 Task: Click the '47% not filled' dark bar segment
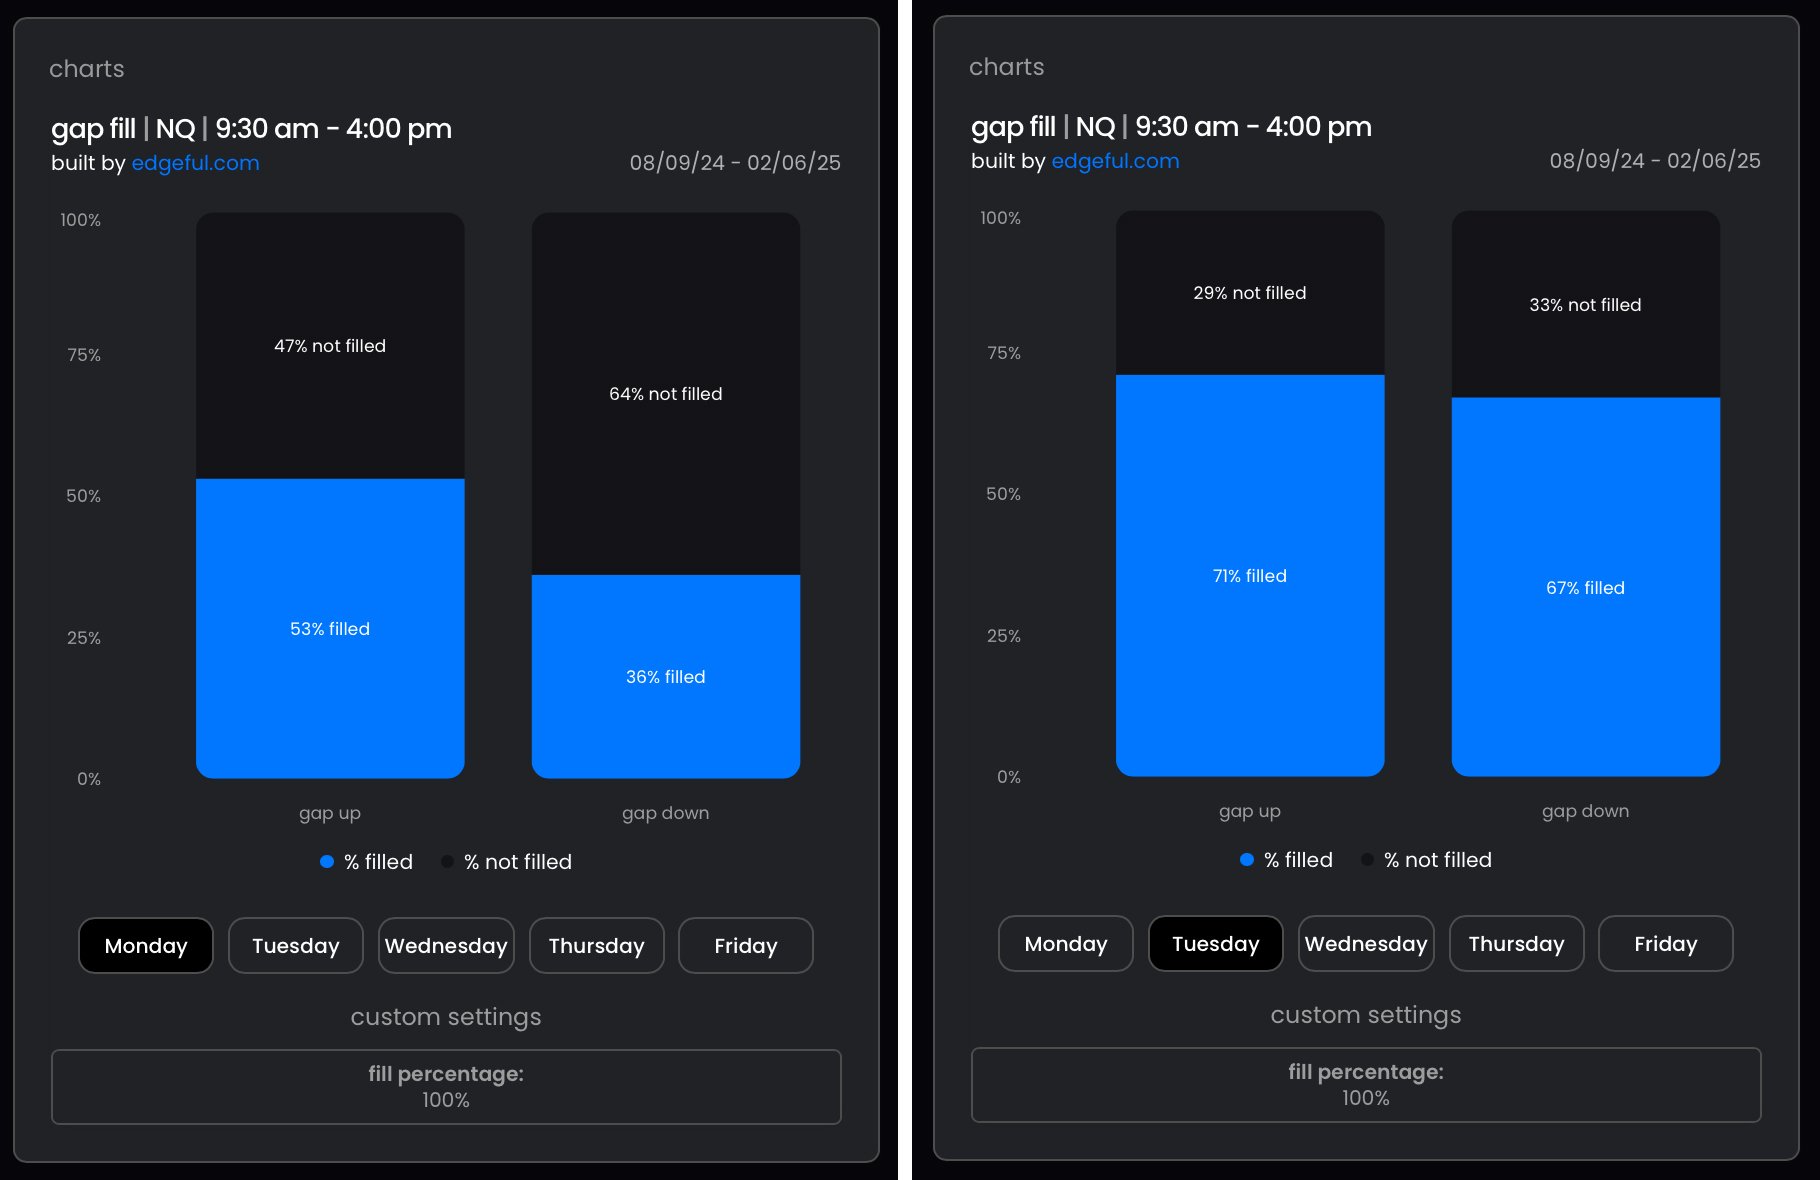pyautogui.click(x=330, y=345)
